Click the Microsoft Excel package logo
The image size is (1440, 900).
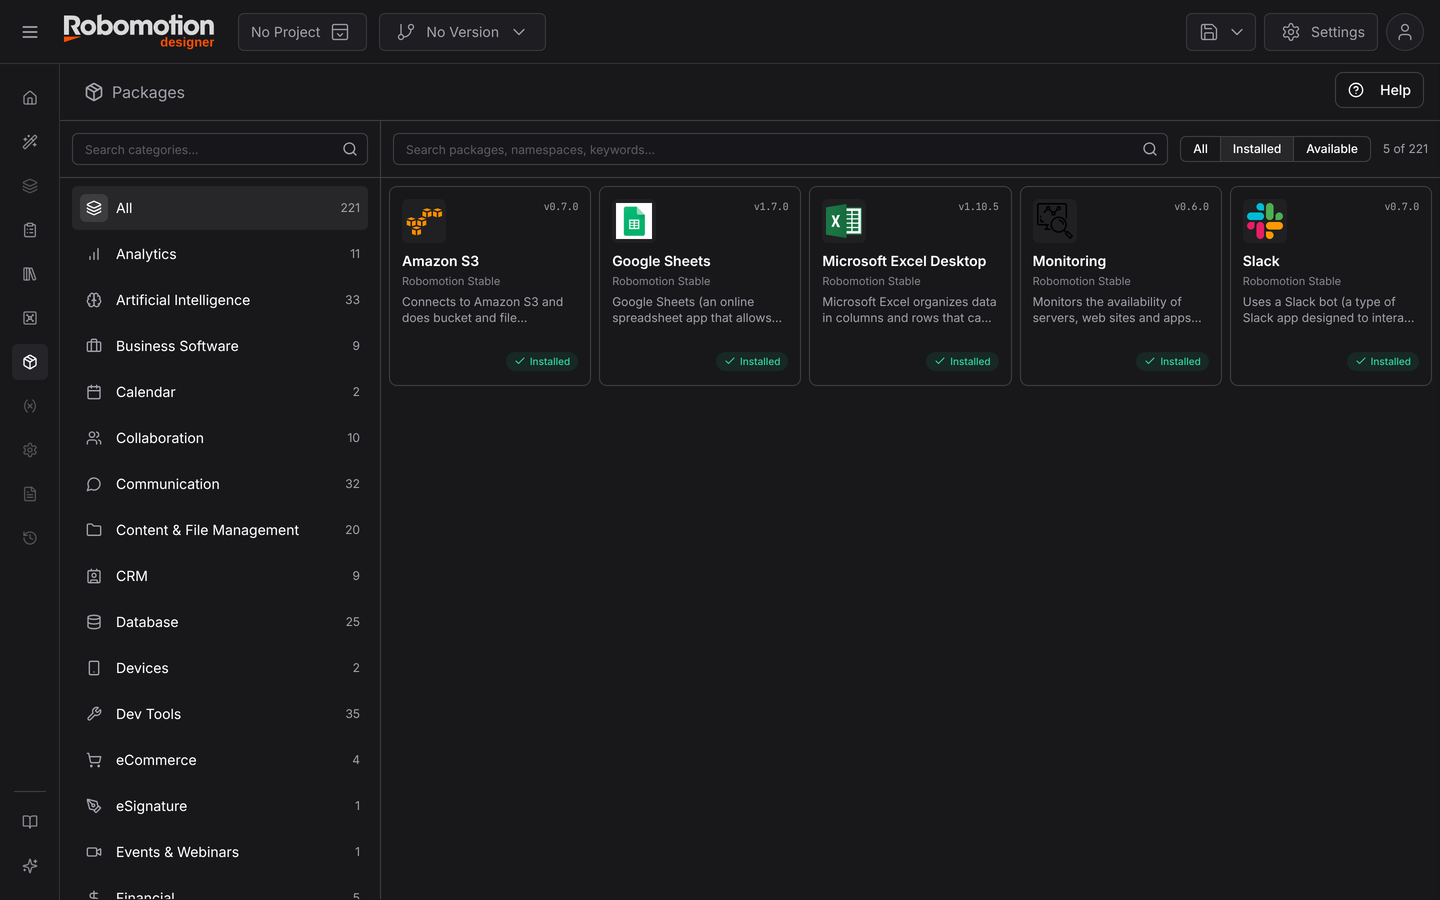pos(844,221)
